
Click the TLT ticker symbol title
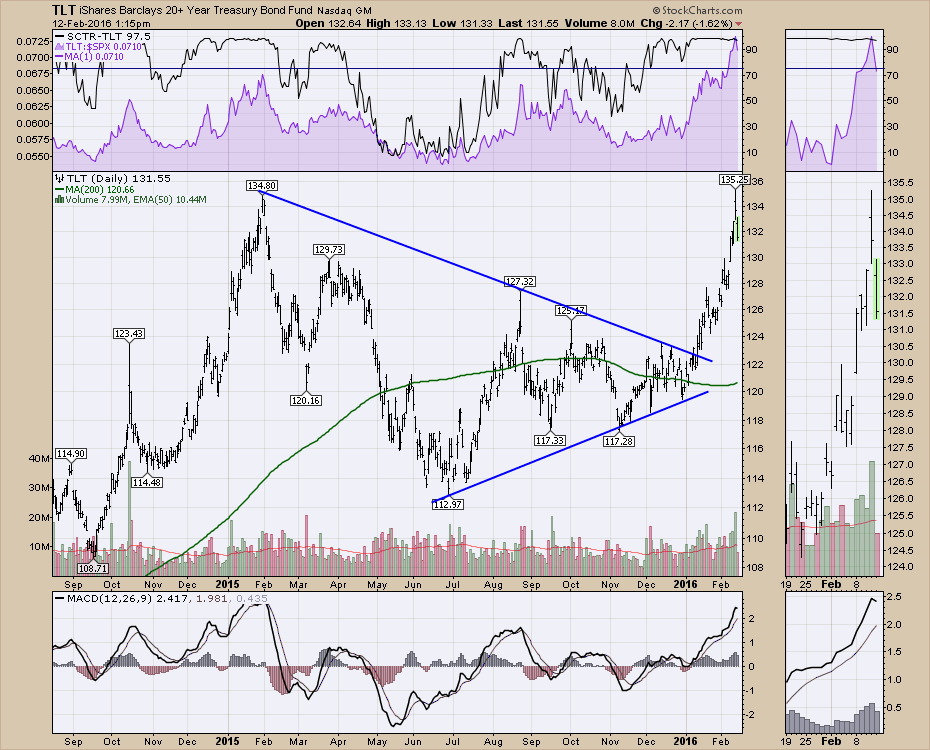tap(63, 11)
